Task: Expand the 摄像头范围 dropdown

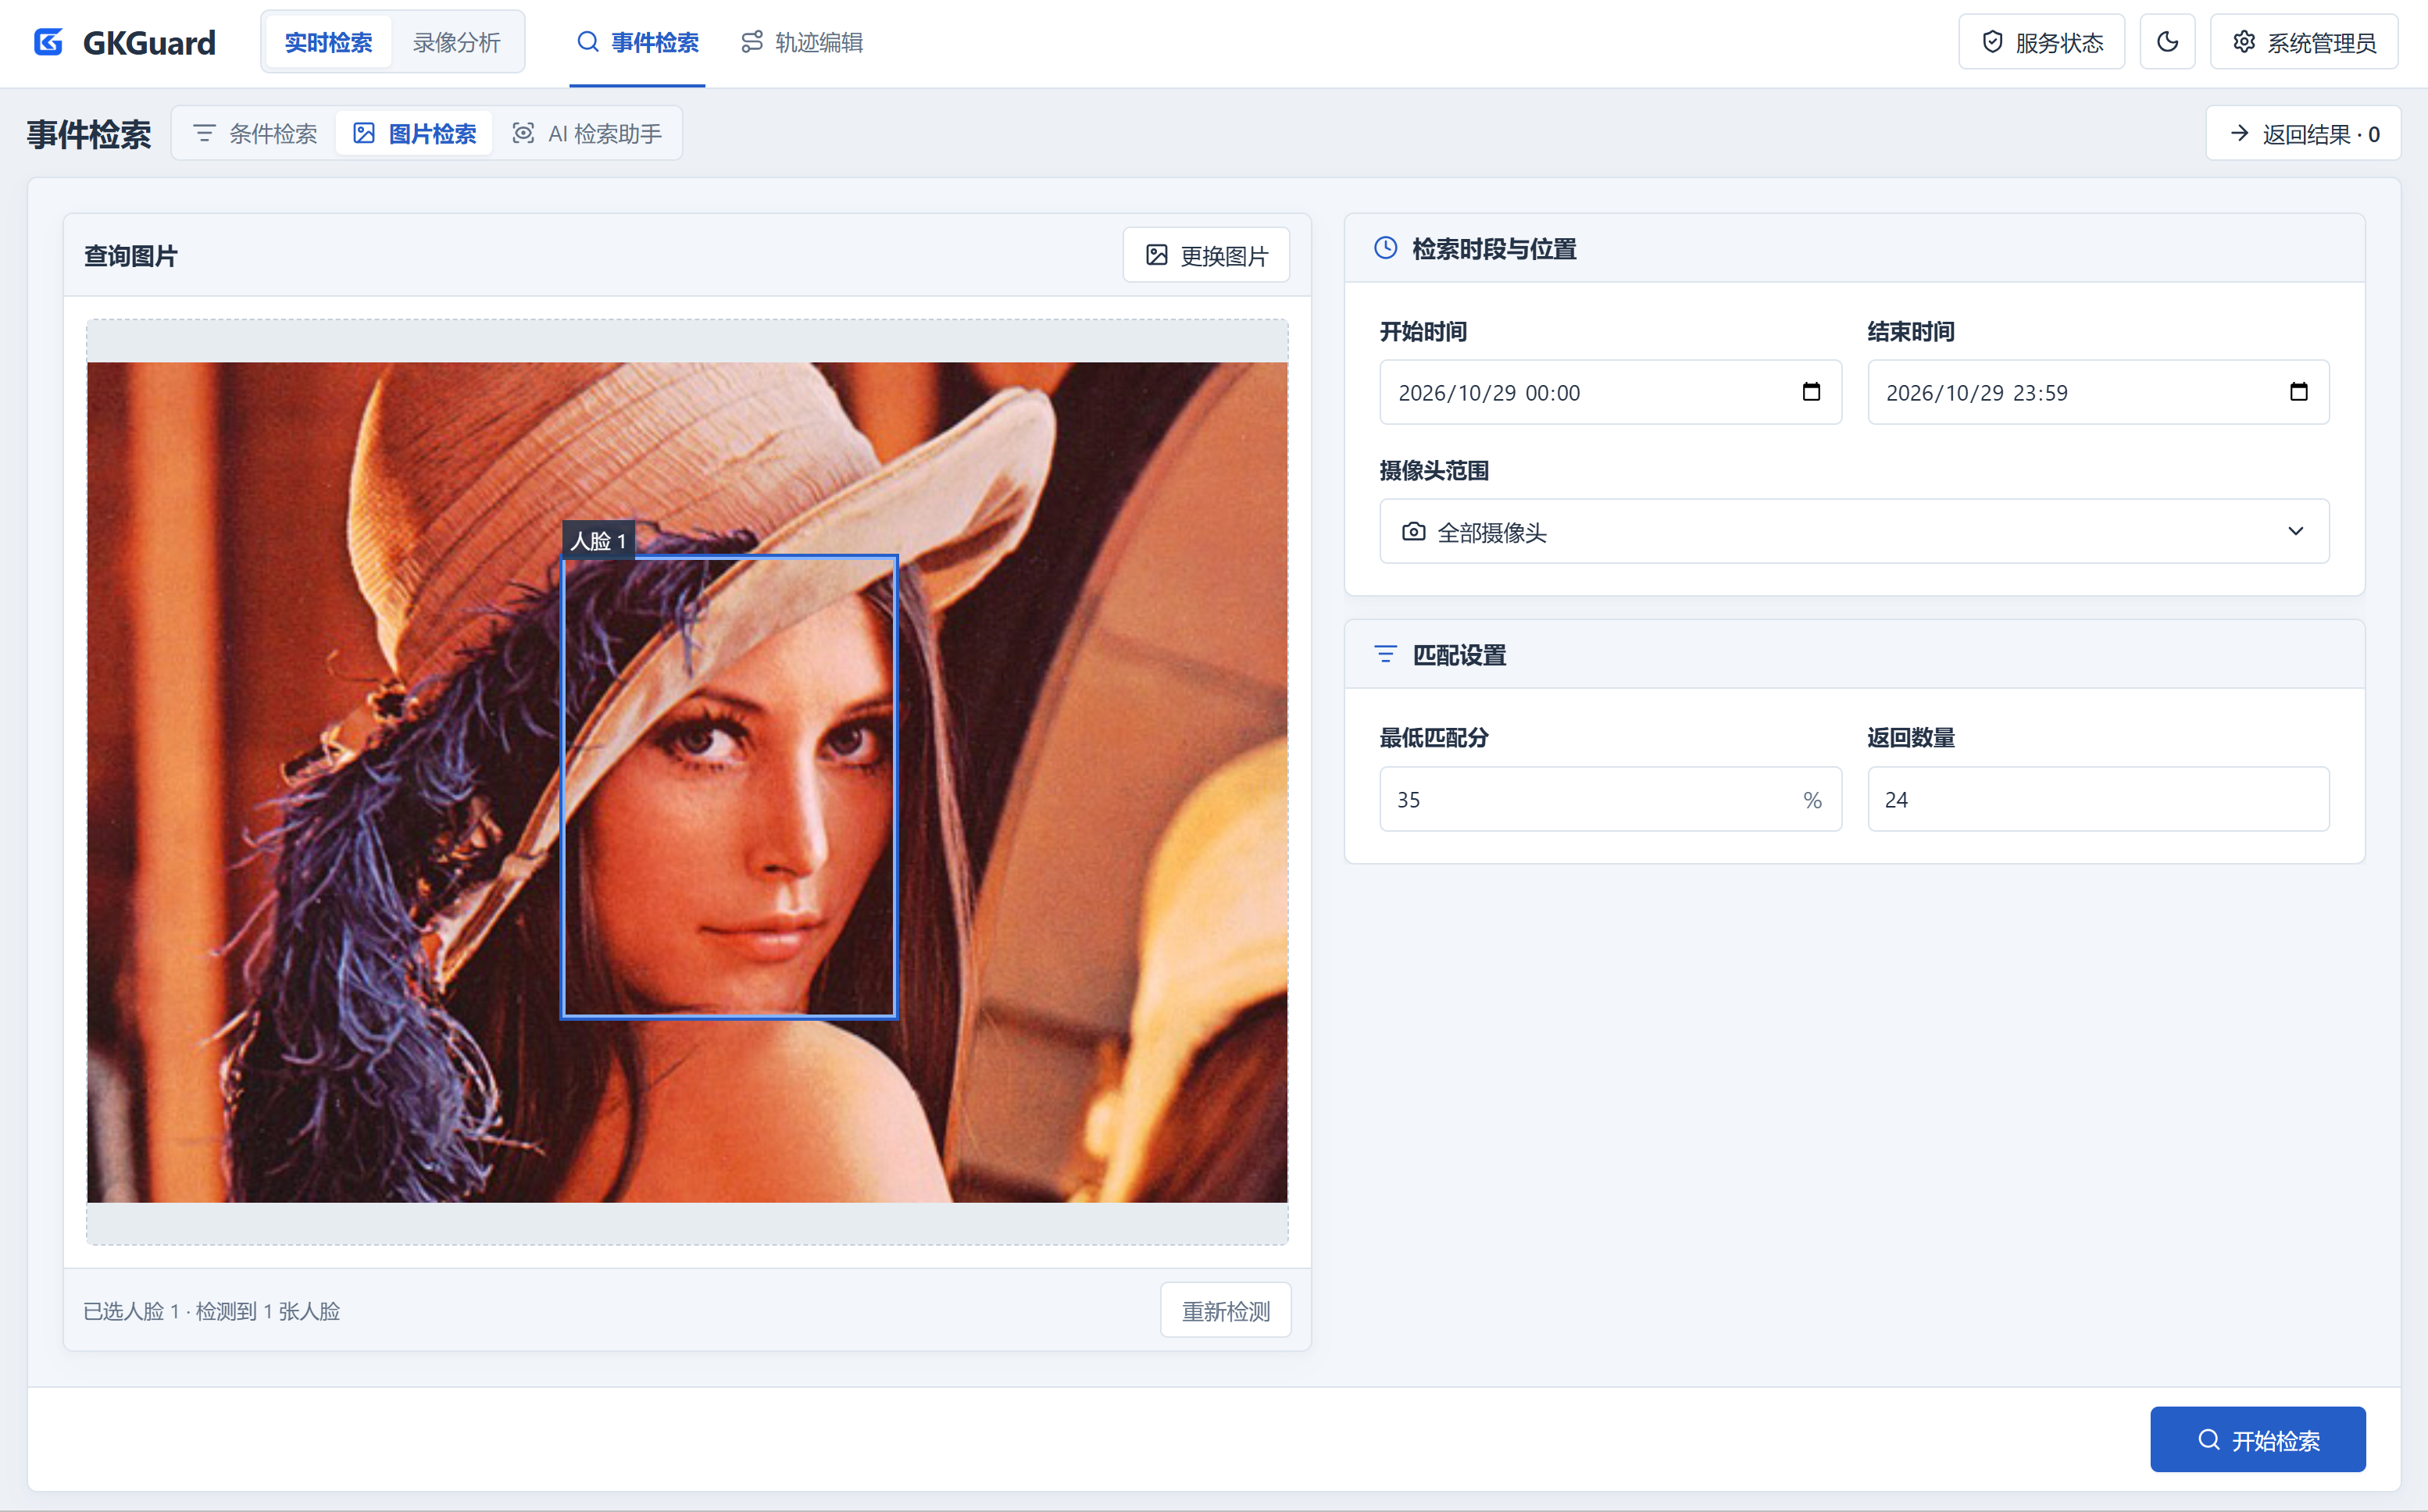Action: pyautogui.click(x=1854, y=531)
